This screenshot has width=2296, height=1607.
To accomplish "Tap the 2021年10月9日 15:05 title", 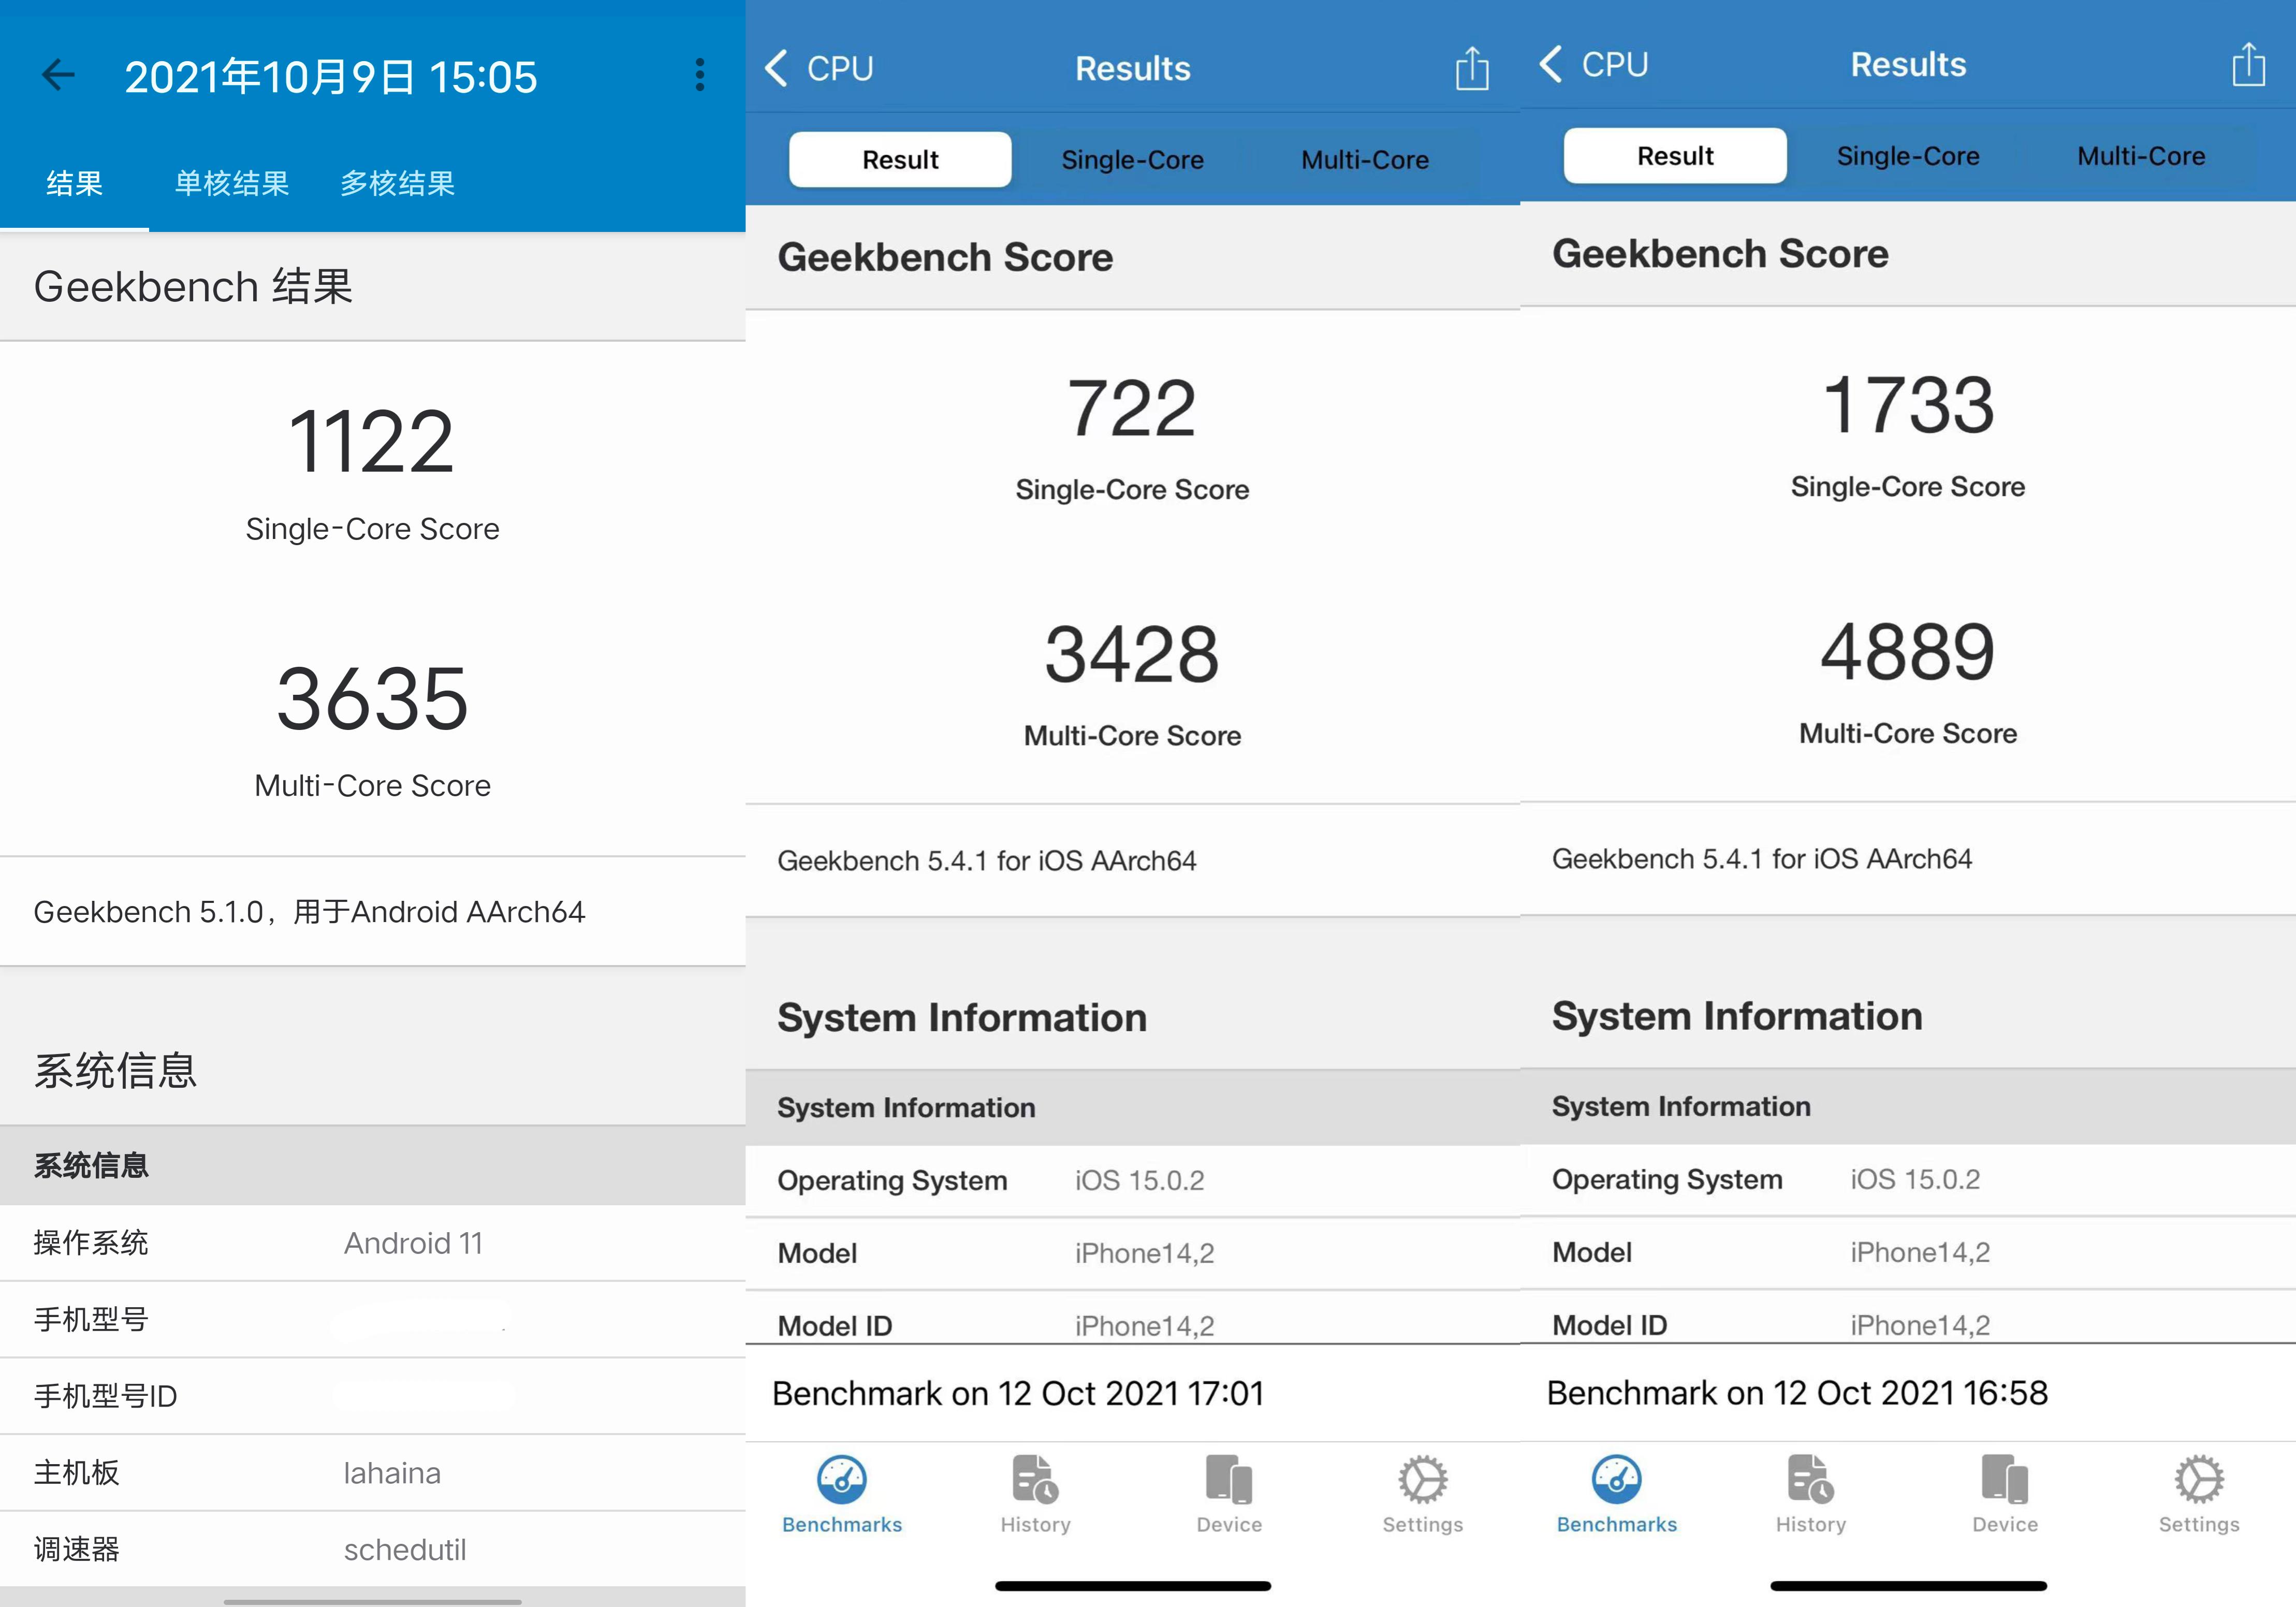I will pos(331,77).
